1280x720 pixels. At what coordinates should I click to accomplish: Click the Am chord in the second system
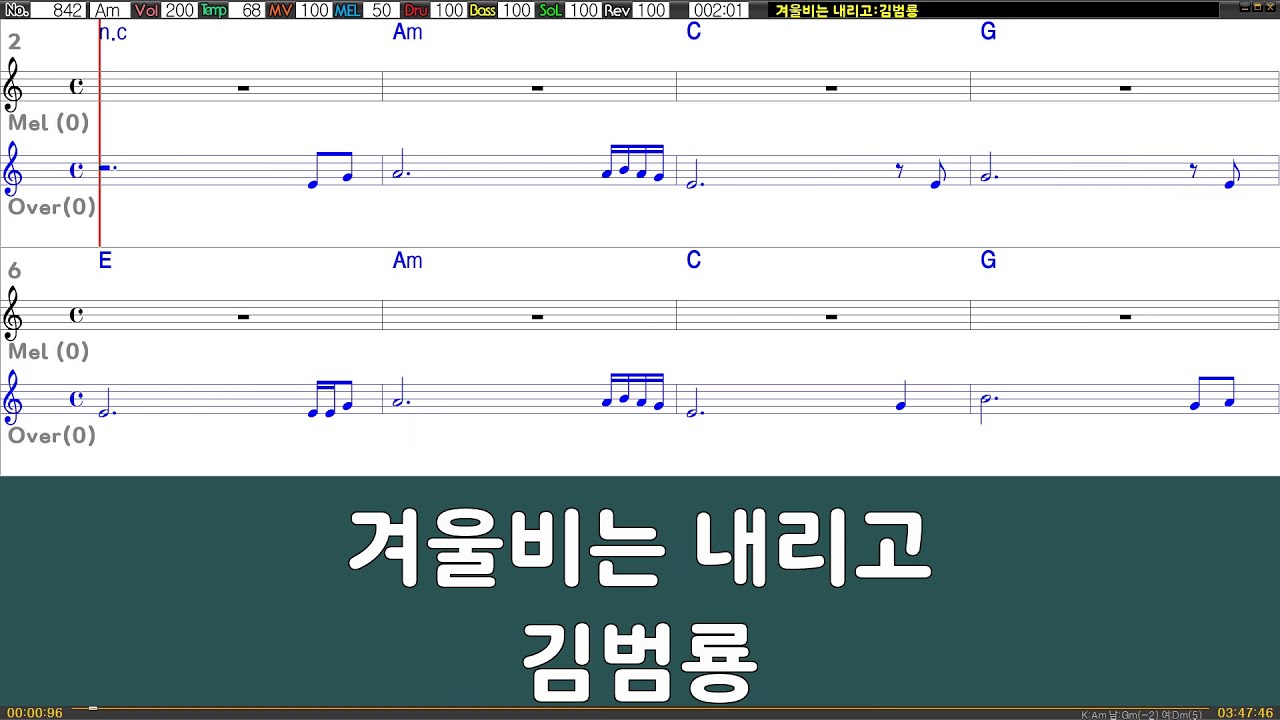click(407, 261)
